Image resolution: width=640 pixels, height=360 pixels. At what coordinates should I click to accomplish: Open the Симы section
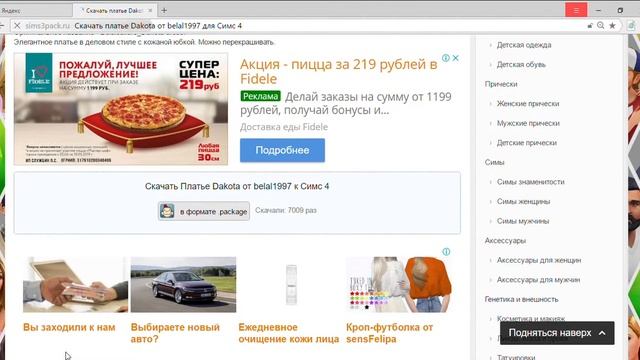coord(494,162)
